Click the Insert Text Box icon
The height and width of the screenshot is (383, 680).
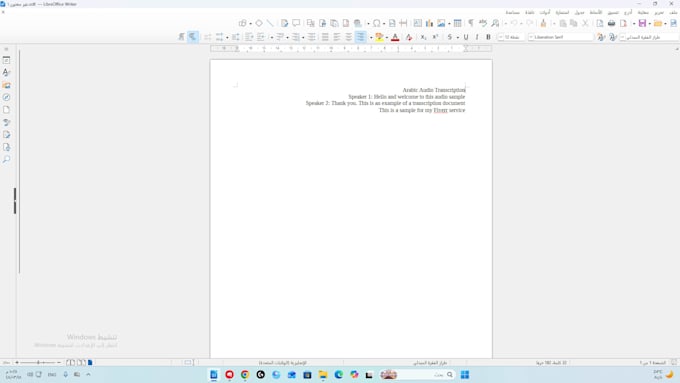[417, 23]
